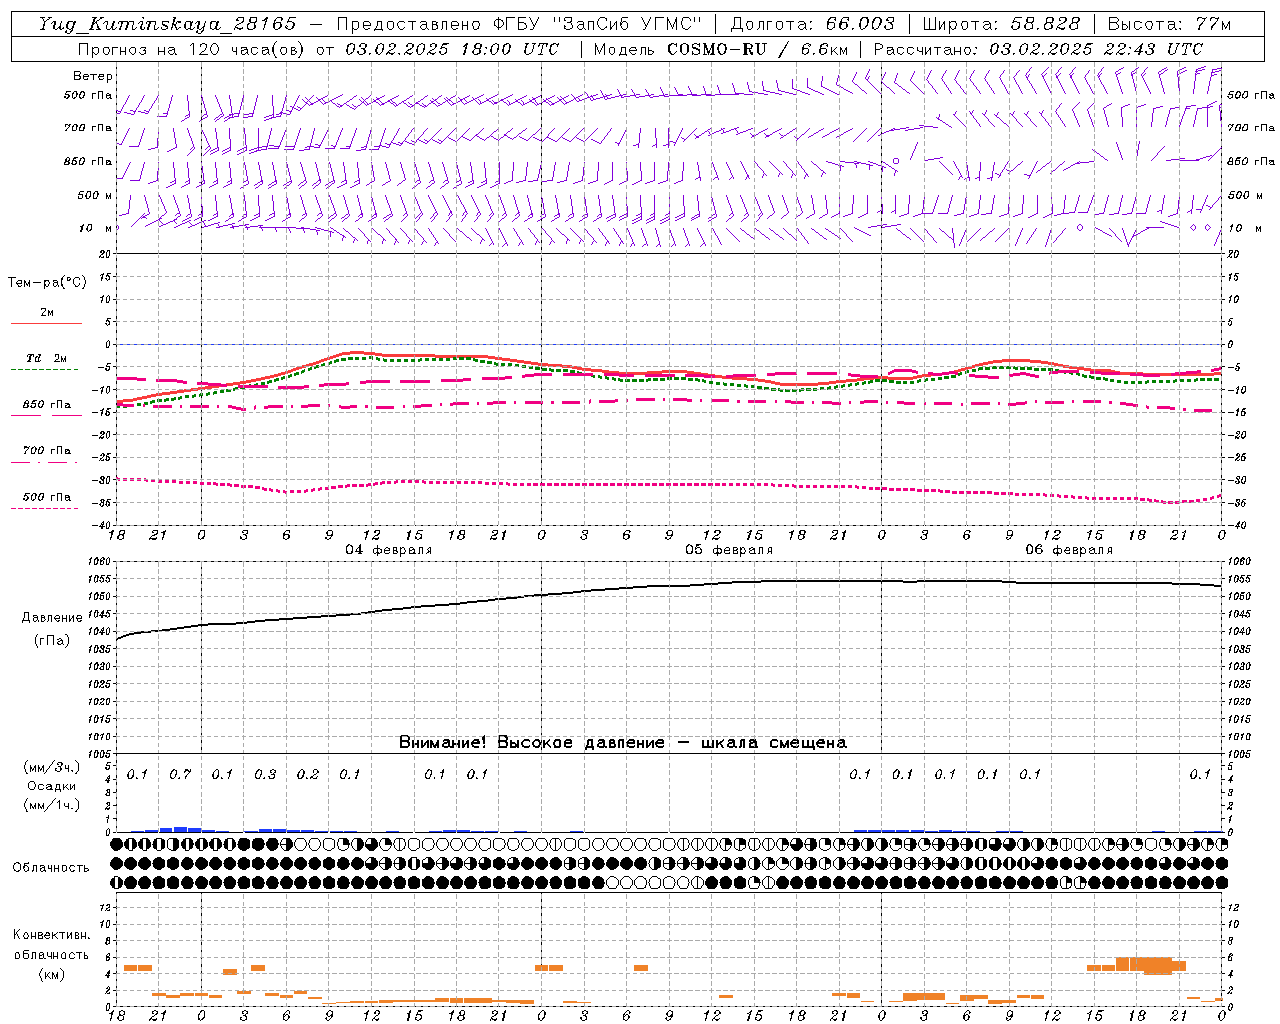Click the (мм/1ч.) unit label
Viewport: 1280px width, 1024px height.
(x=52, y=805)
